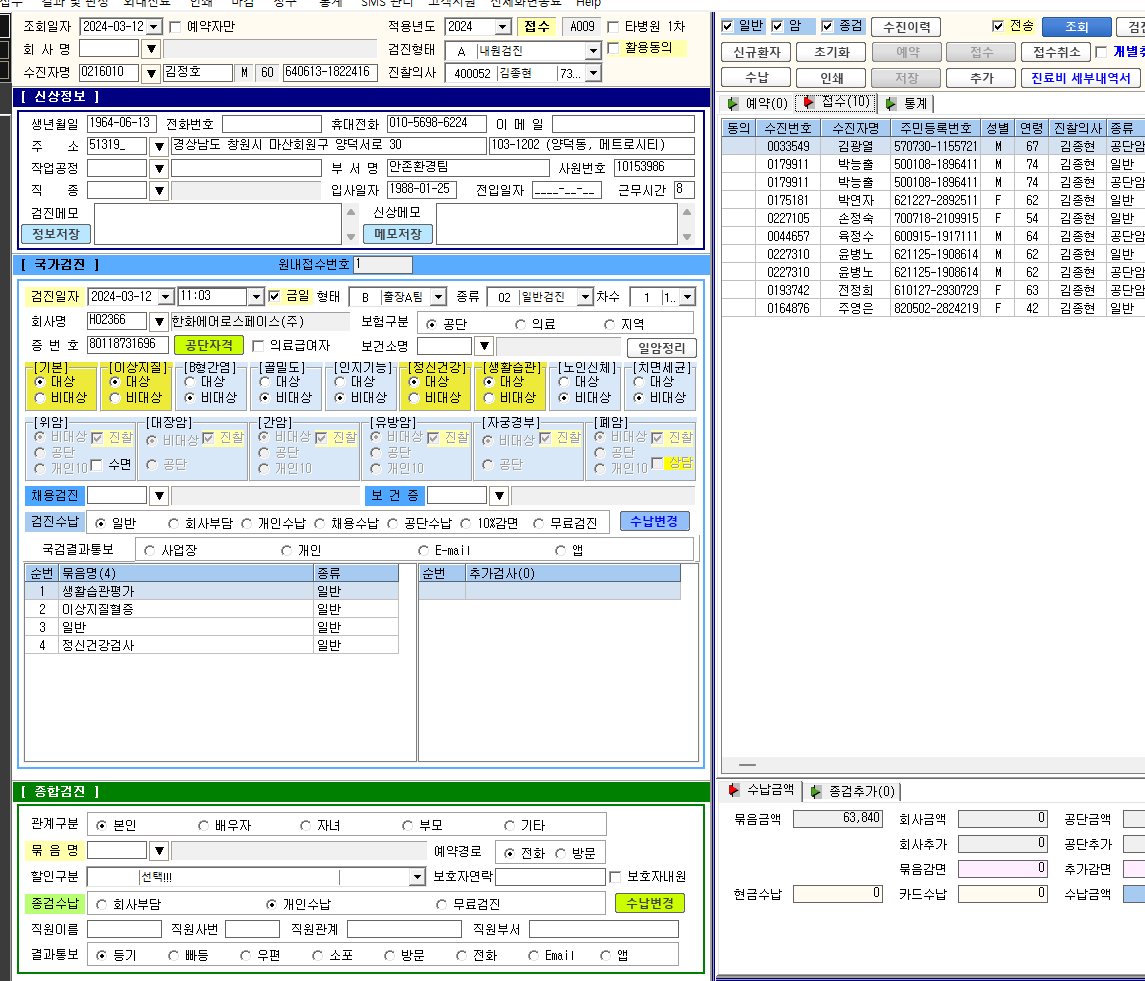Click the 검진메모 scroll up arrow

coord(351,212)
